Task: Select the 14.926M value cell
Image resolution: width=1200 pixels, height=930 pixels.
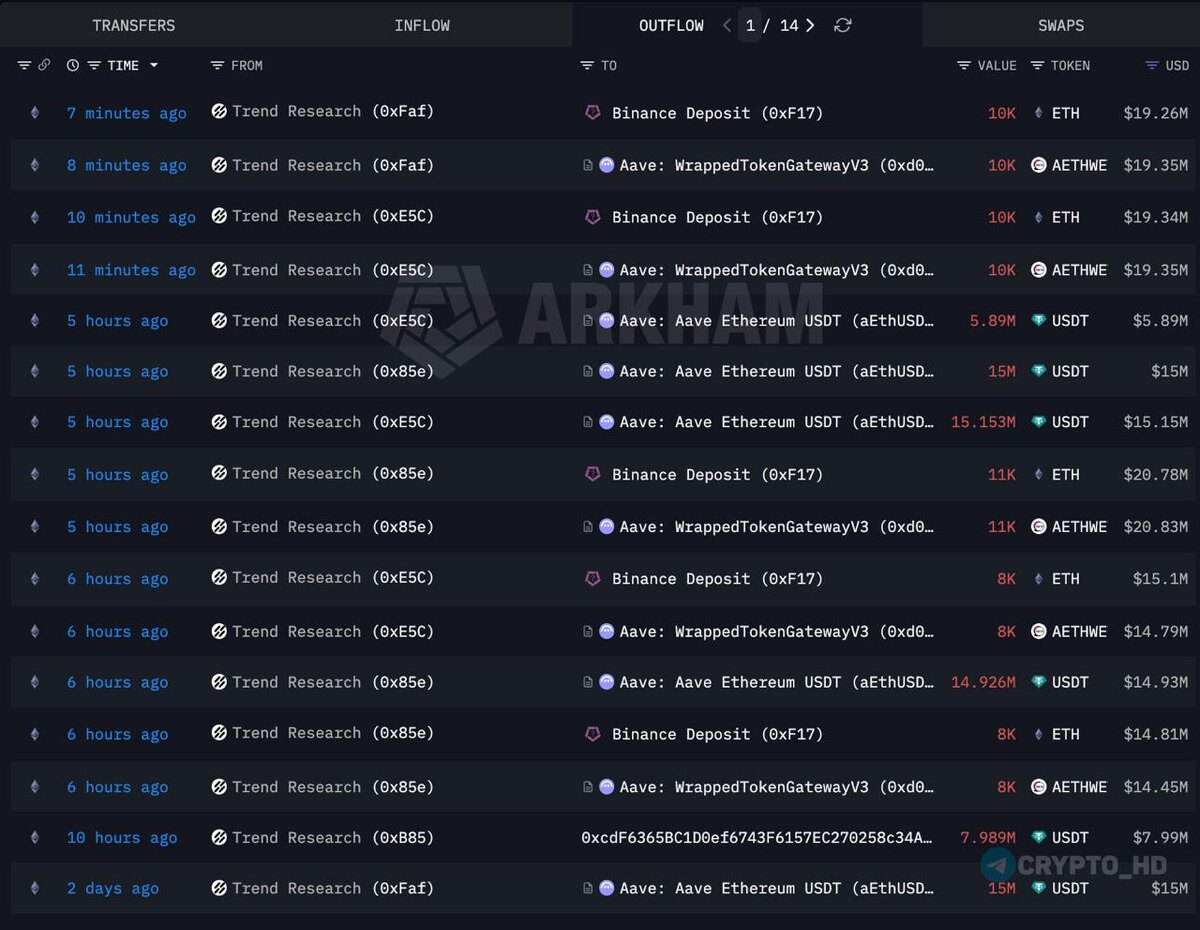Action: tap(983, 682)
